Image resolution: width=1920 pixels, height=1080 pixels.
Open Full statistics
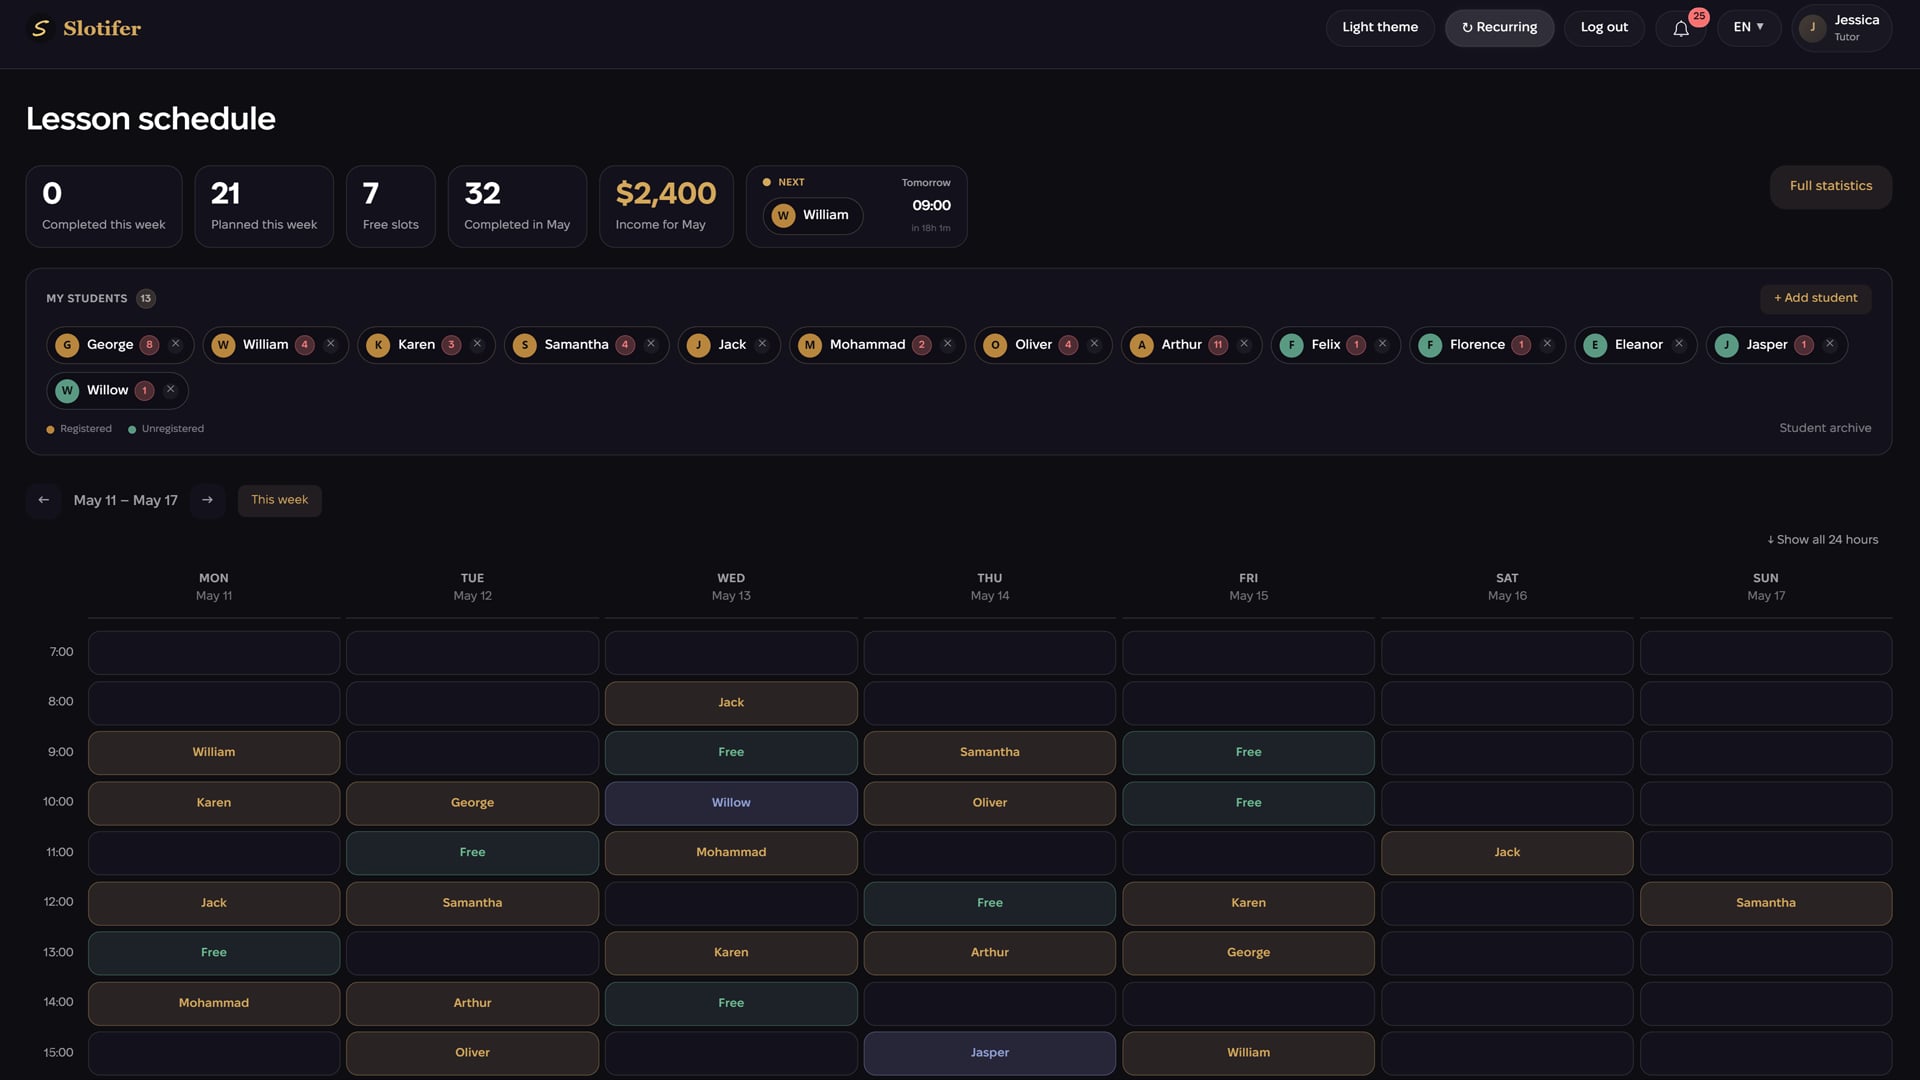1830,187
